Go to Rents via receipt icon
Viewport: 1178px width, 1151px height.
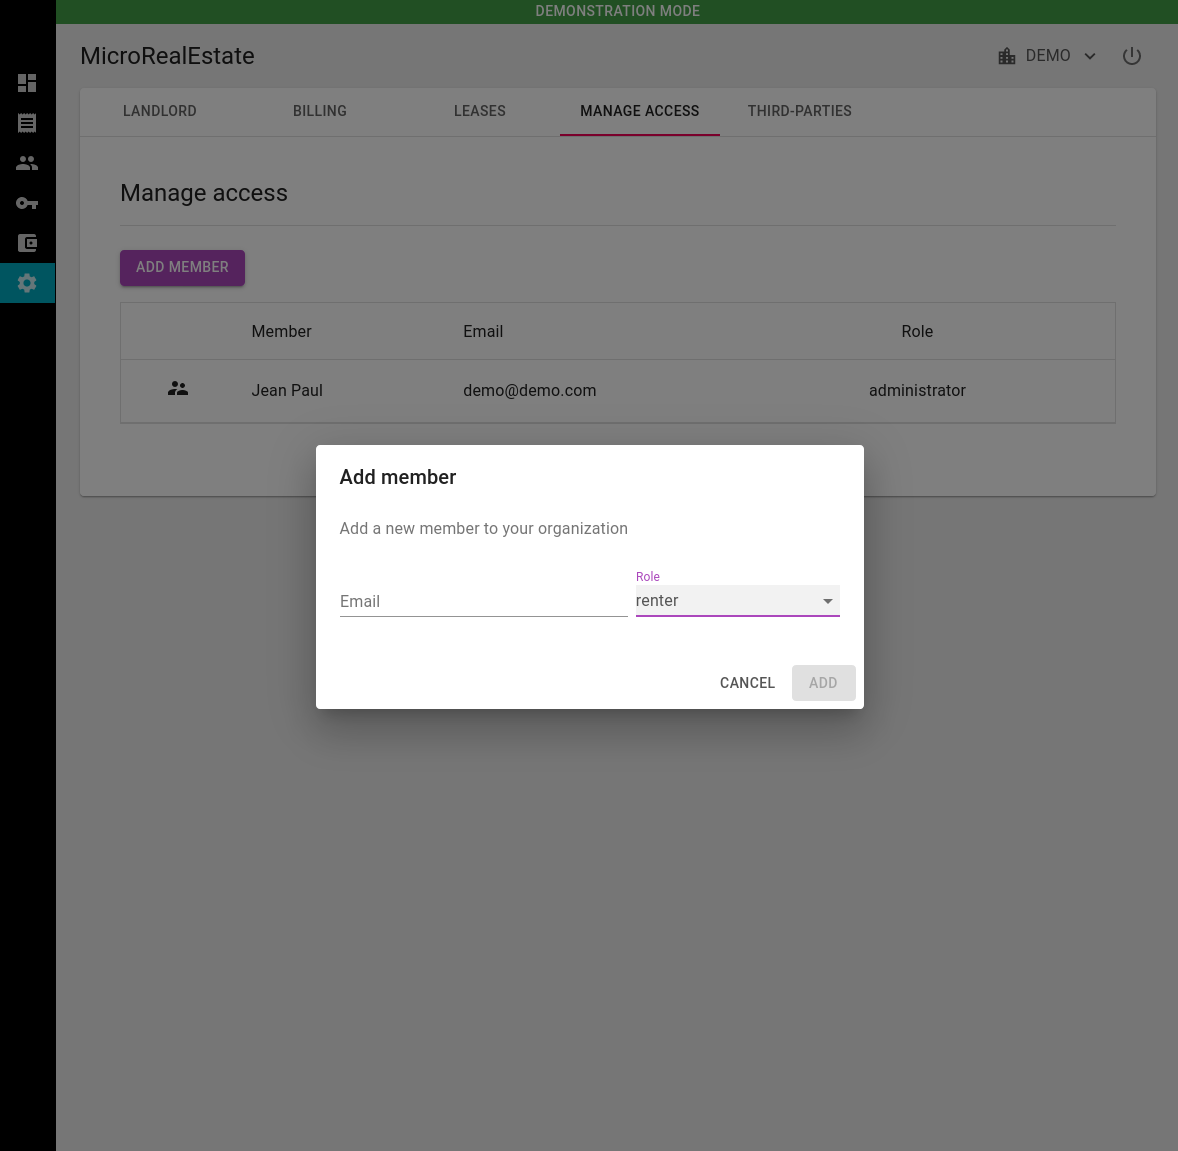click(x=27, y=123)
